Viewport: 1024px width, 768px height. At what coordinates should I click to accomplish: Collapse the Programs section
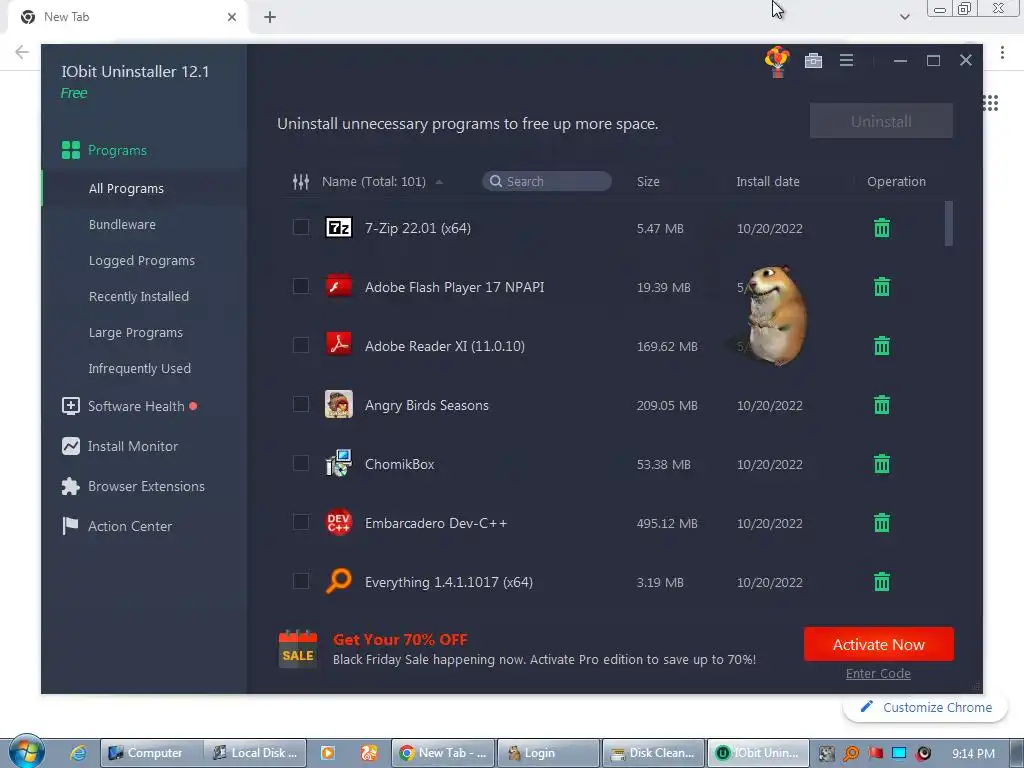point(104,150)
